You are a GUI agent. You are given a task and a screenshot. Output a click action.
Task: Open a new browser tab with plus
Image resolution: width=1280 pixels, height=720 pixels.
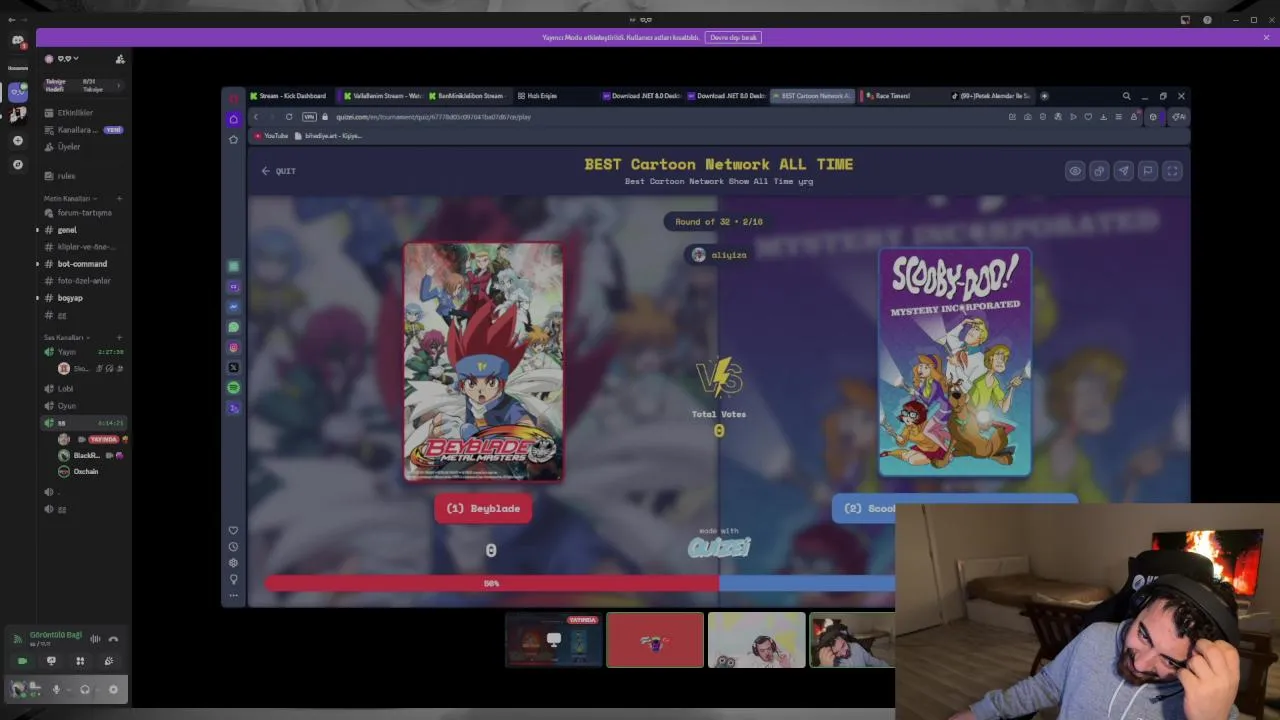[x=1044, y=96]
